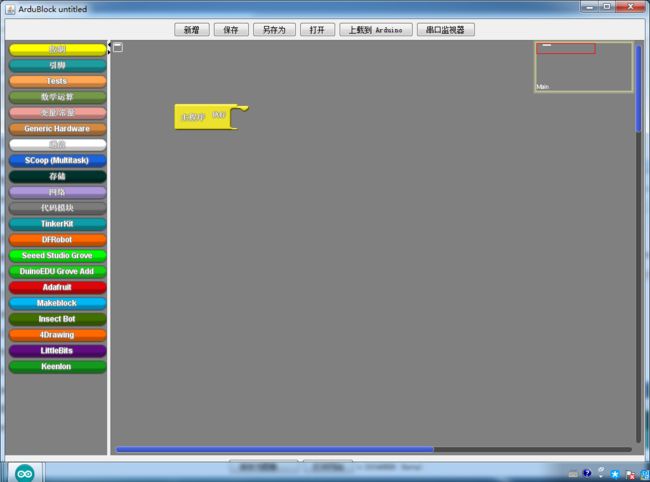The width and height of the screenshot is (650, 482).
Task: Open the yellow 控制 block drawer
Action: point(58,49)
